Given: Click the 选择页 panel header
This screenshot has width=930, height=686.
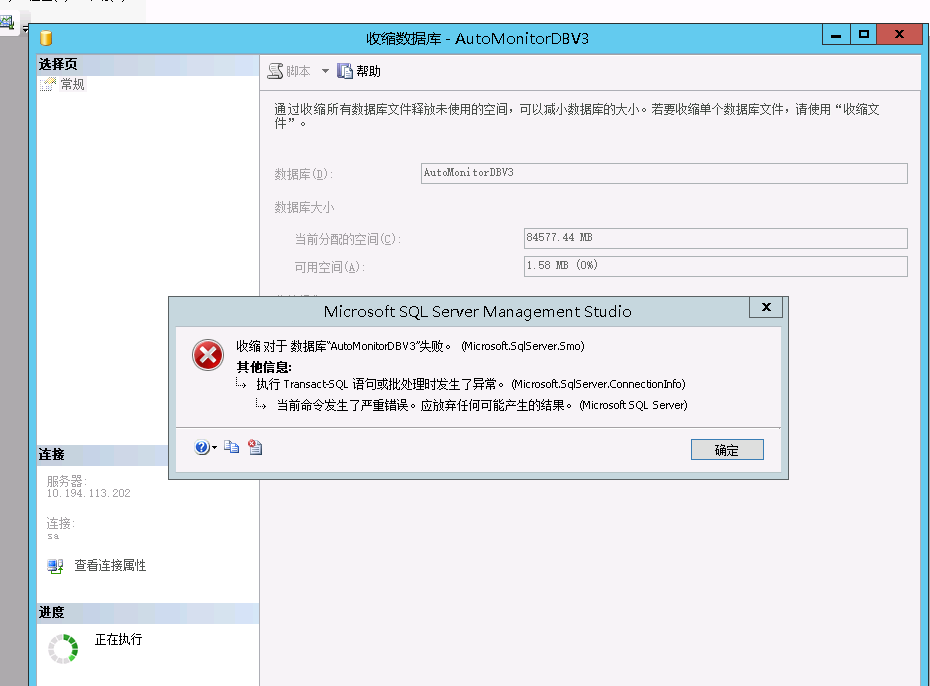Looking at the screenshot, I should click(x=148, y=64).
